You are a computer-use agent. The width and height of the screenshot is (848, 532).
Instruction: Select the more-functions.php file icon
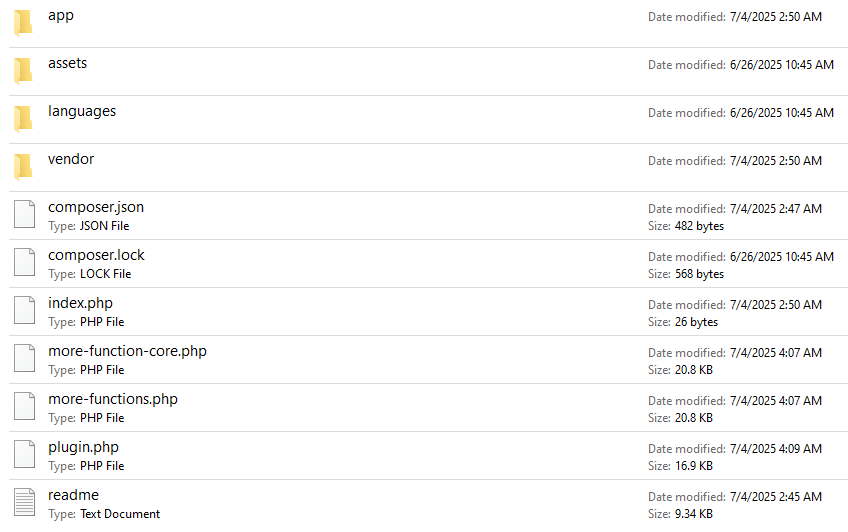(24, 407)
